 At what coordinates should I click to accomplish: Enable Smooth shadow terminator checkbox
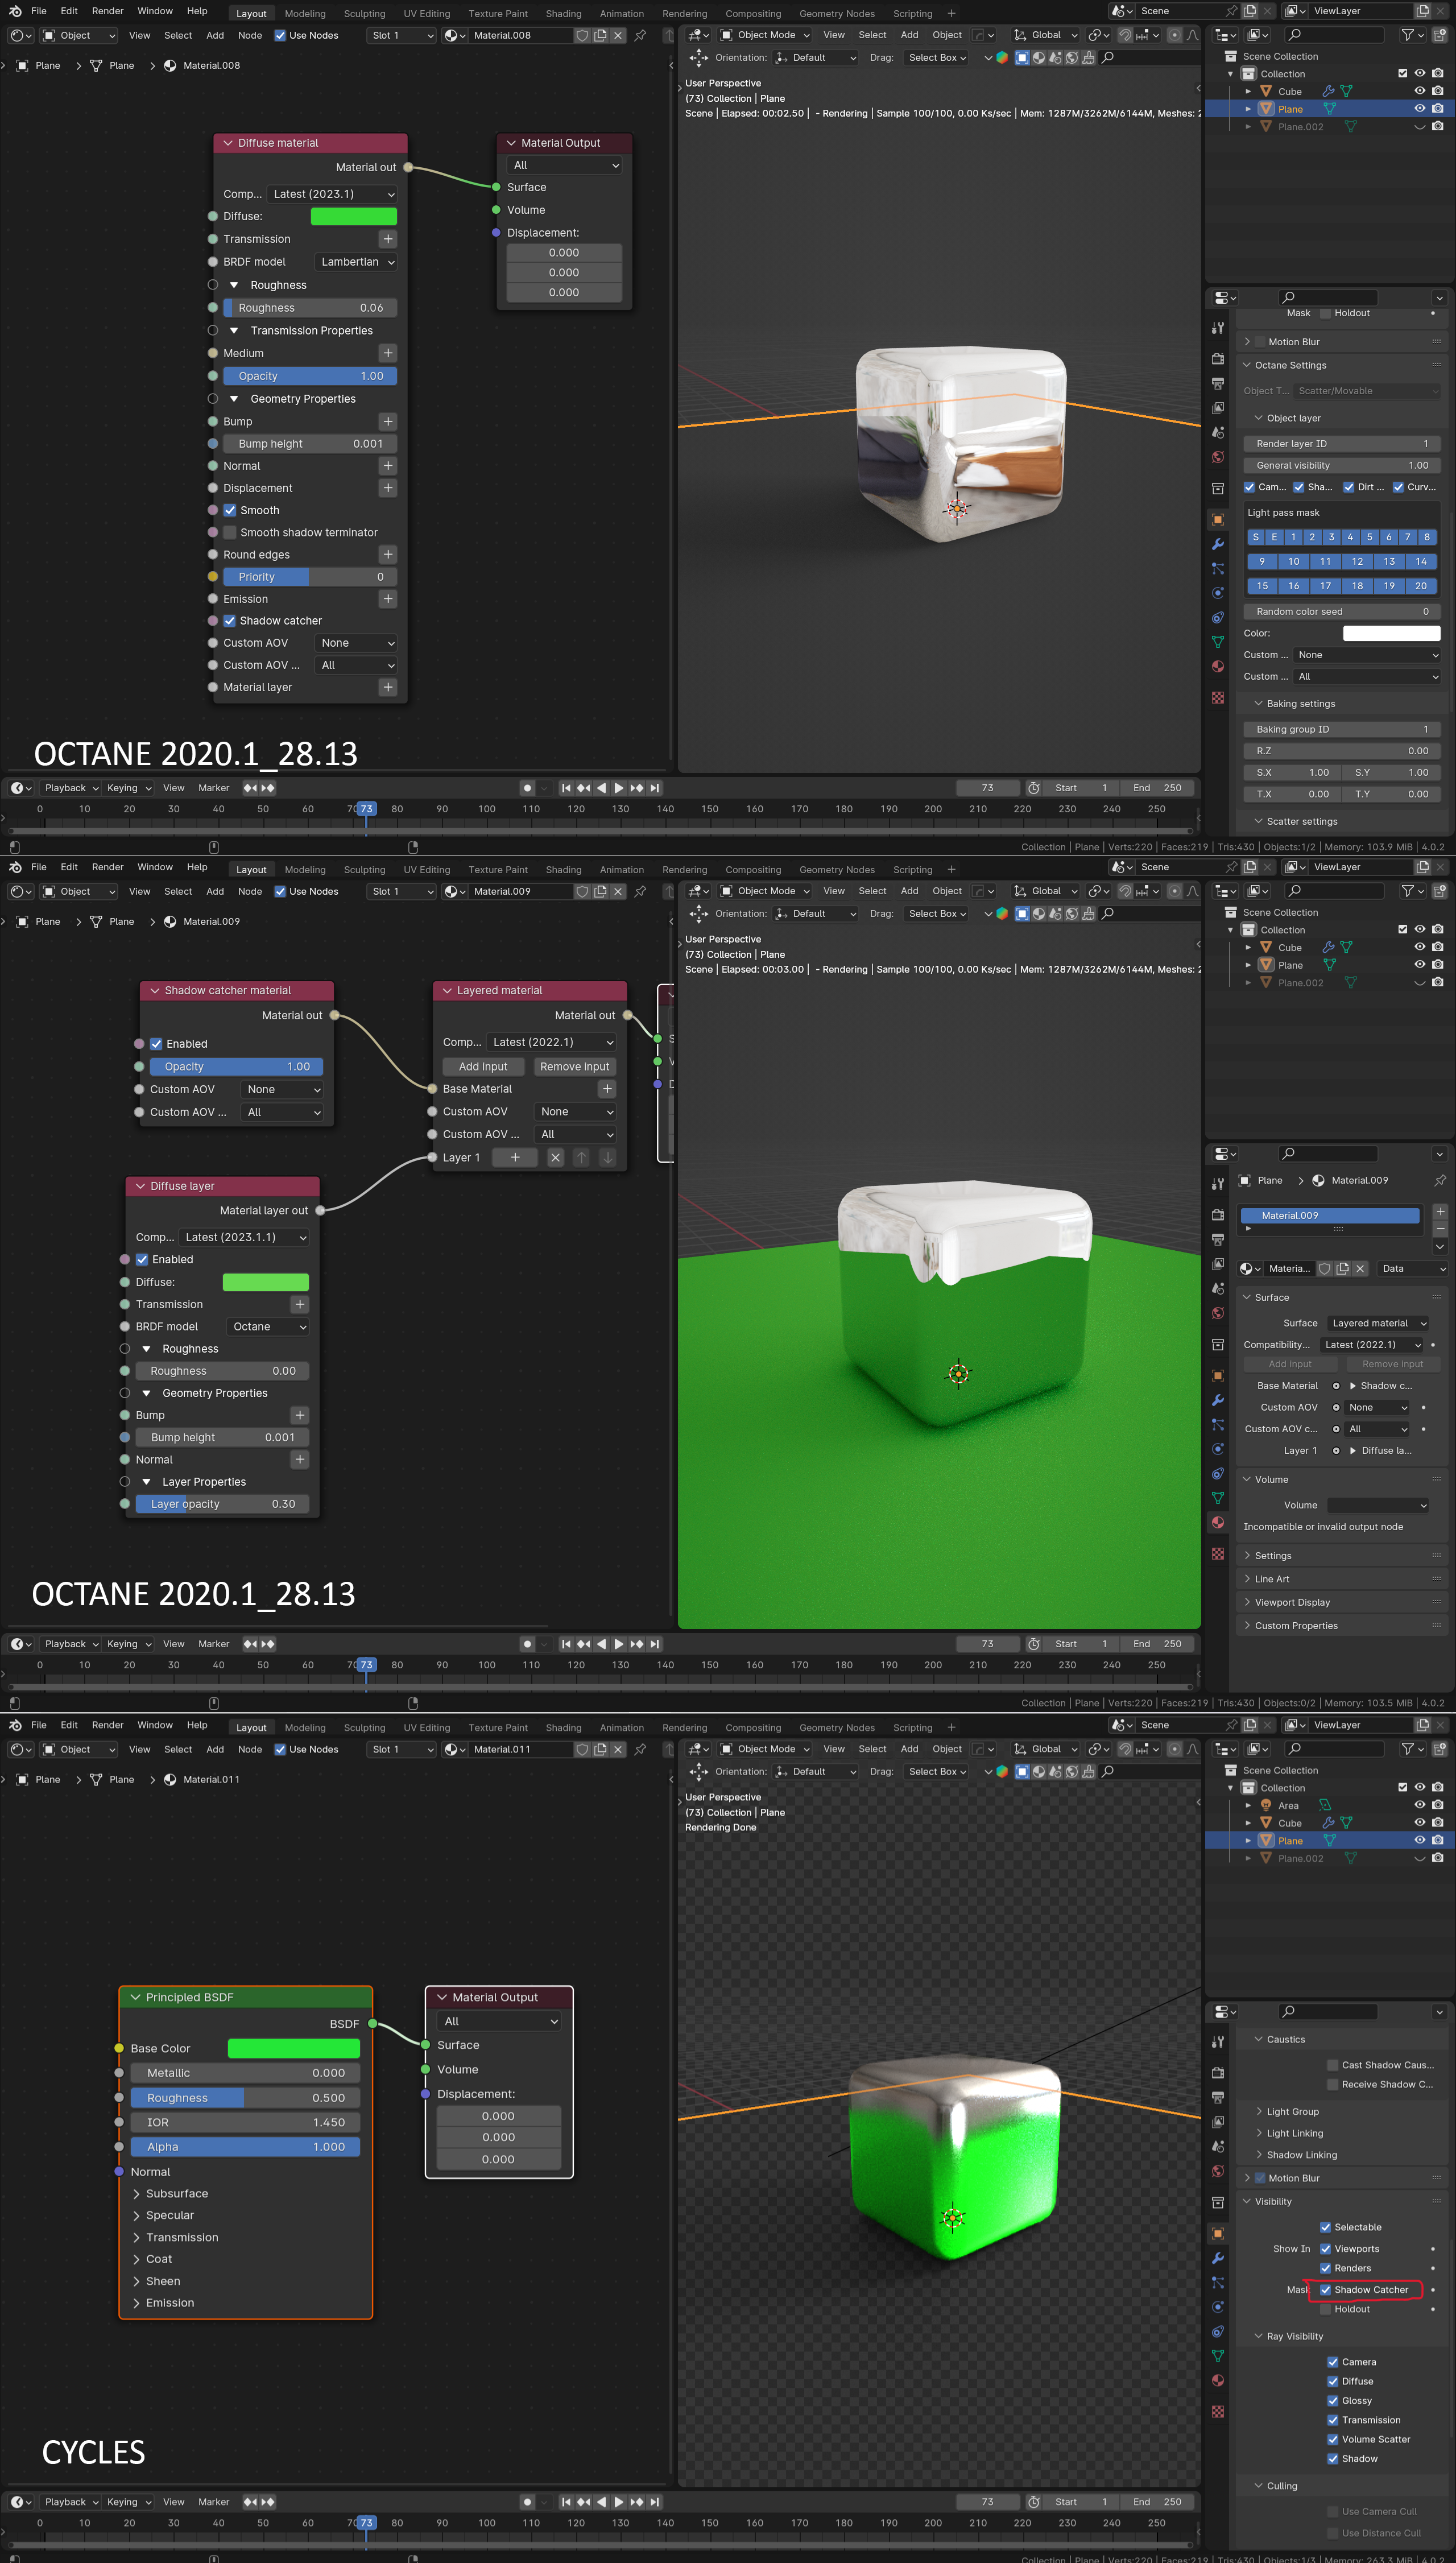tap(230, 532)
